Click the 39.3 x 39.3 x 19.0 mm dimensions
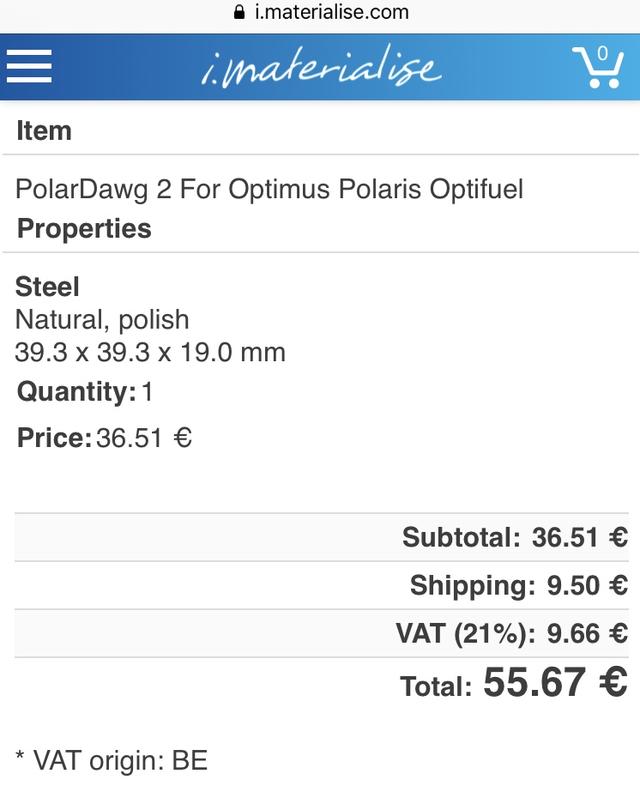Image resolution: width=640 pixels, height=786 pixels. (x=150, y=352)
